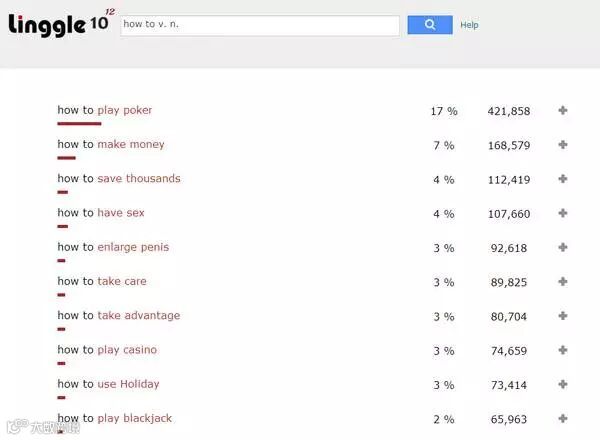Click the red frequency bar under "play poker"

79,124
